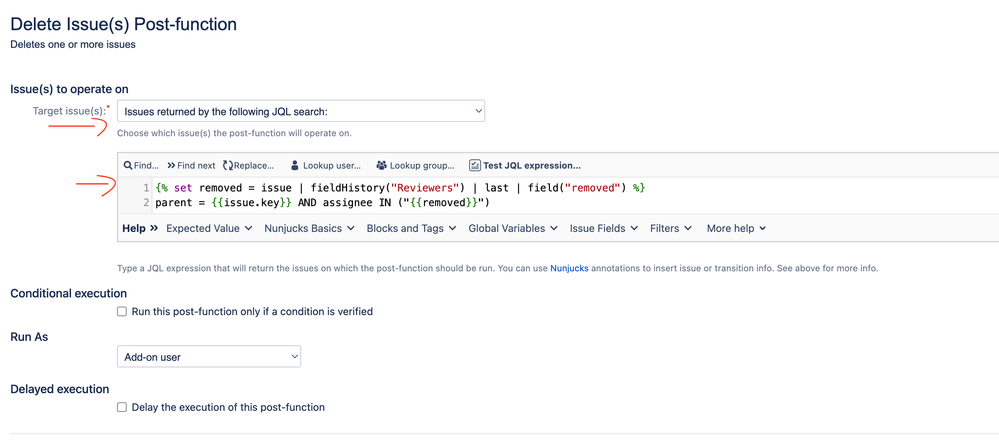This screenshot has width=999, height=441.
Task: Expand the Issue Fields section
Action: pyautogui.click(x=604, y=228)
